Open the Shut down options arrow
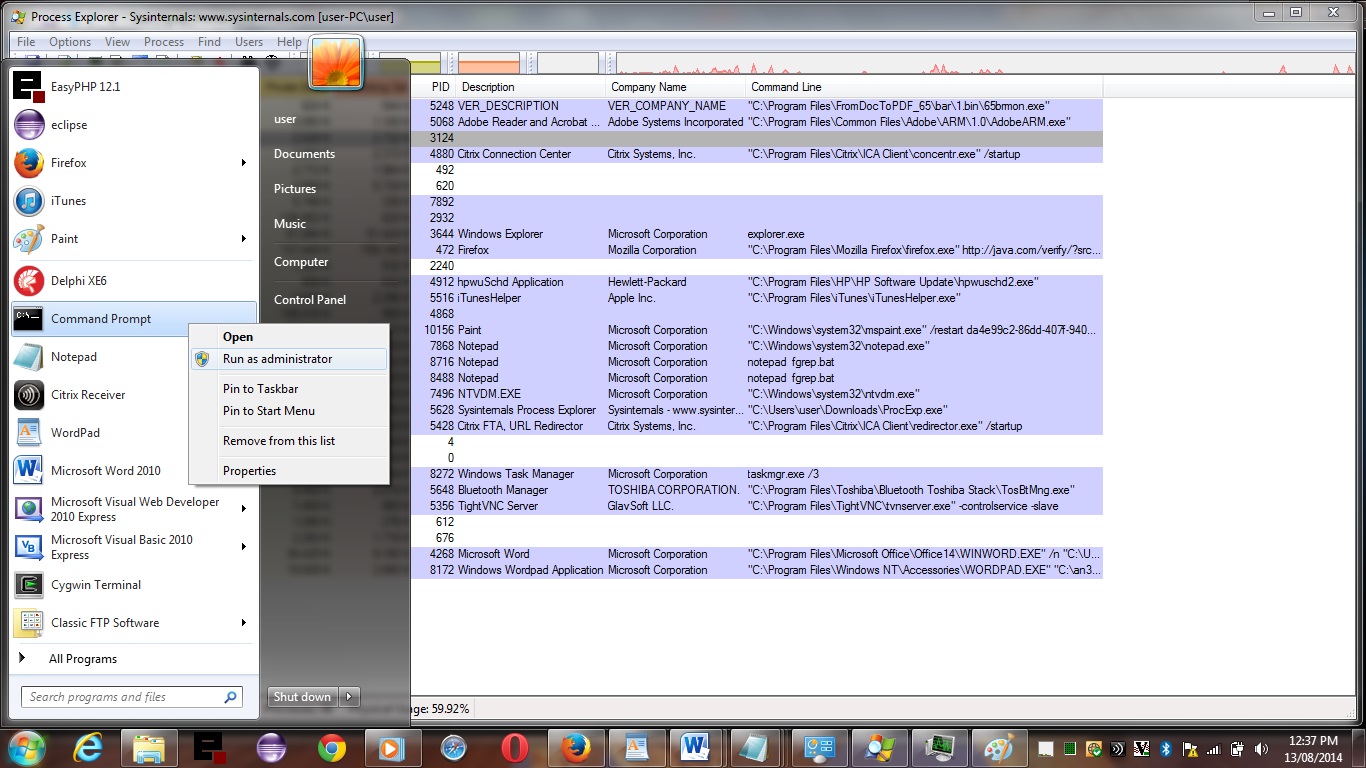The width and height of the screenshot is (1366, 768). coord(349,697)
